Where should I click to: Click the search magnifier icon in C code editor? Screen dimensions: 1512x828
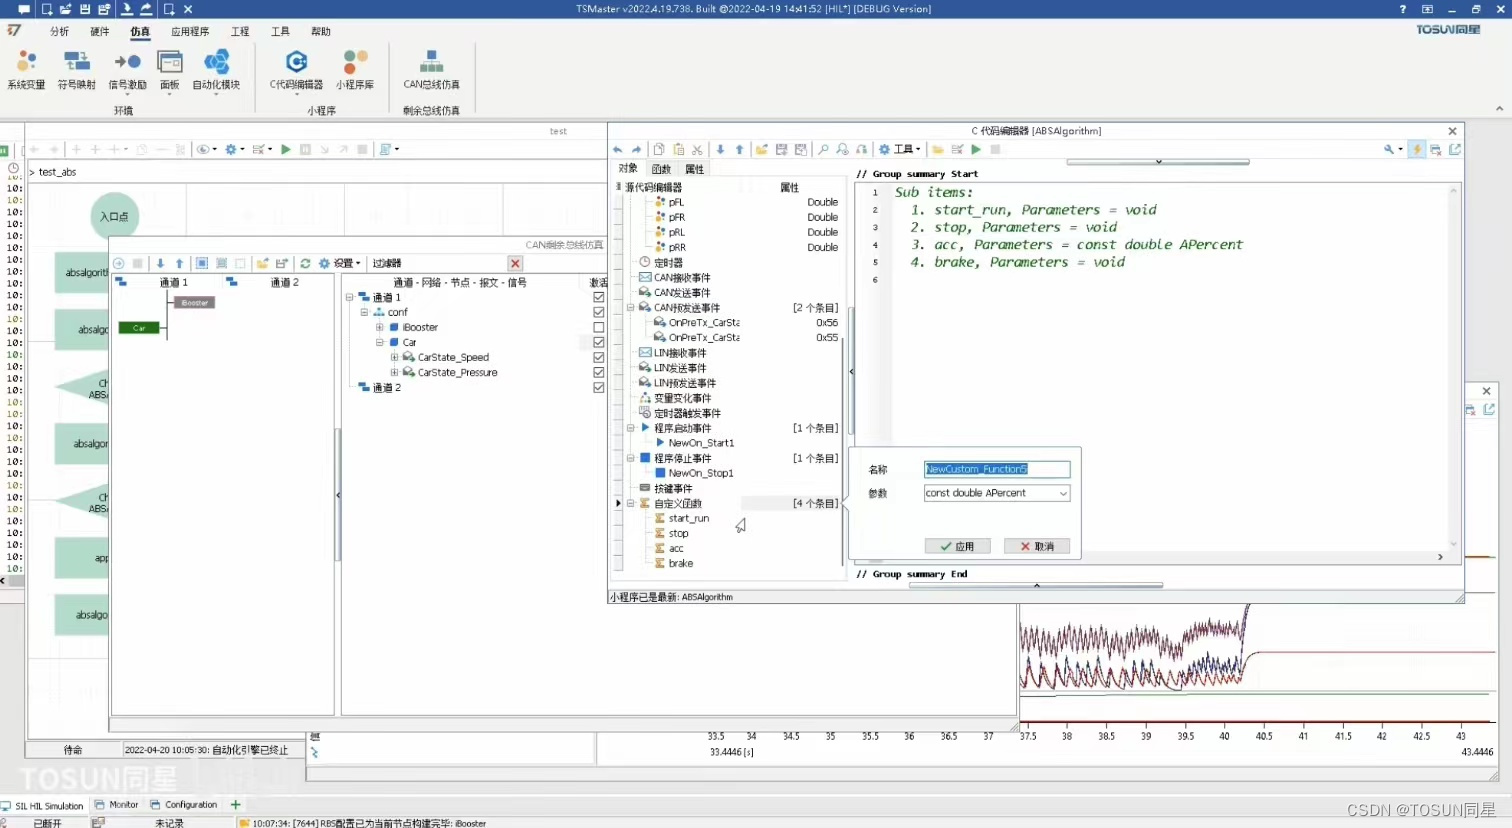click(x=823, y=149)
